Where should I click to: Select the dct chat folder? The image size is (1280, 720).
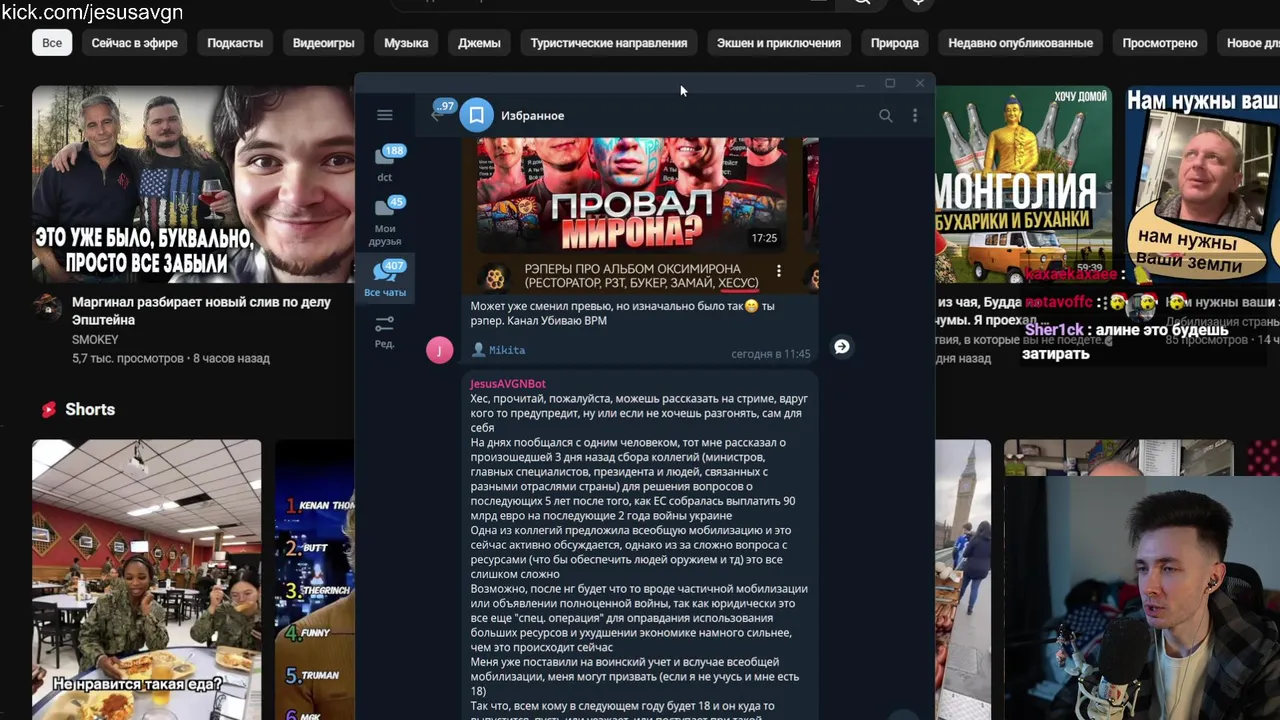pos(385,164)
